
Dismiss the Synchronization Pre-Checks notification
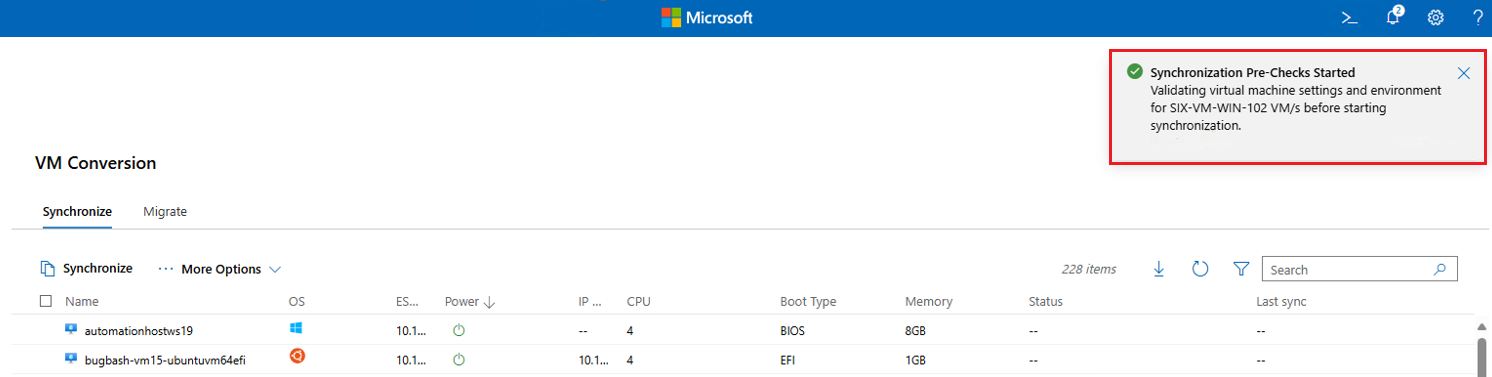click(x=1464, y=73)
